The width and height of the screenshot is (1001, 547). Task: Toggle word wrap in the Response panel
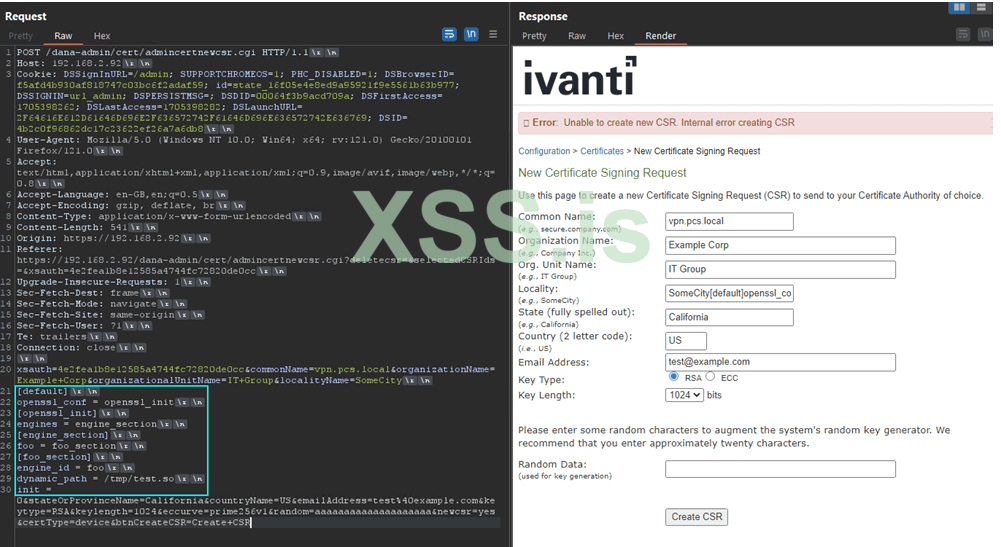coord(963,34)
